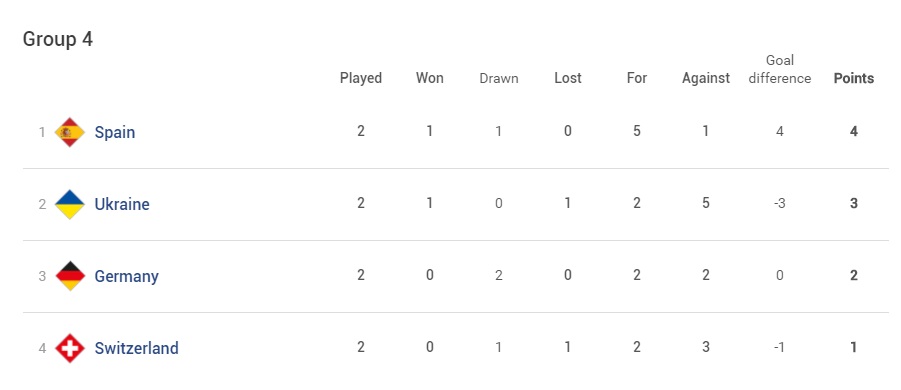Select Germany's rank number 3

tap(42, 276)
